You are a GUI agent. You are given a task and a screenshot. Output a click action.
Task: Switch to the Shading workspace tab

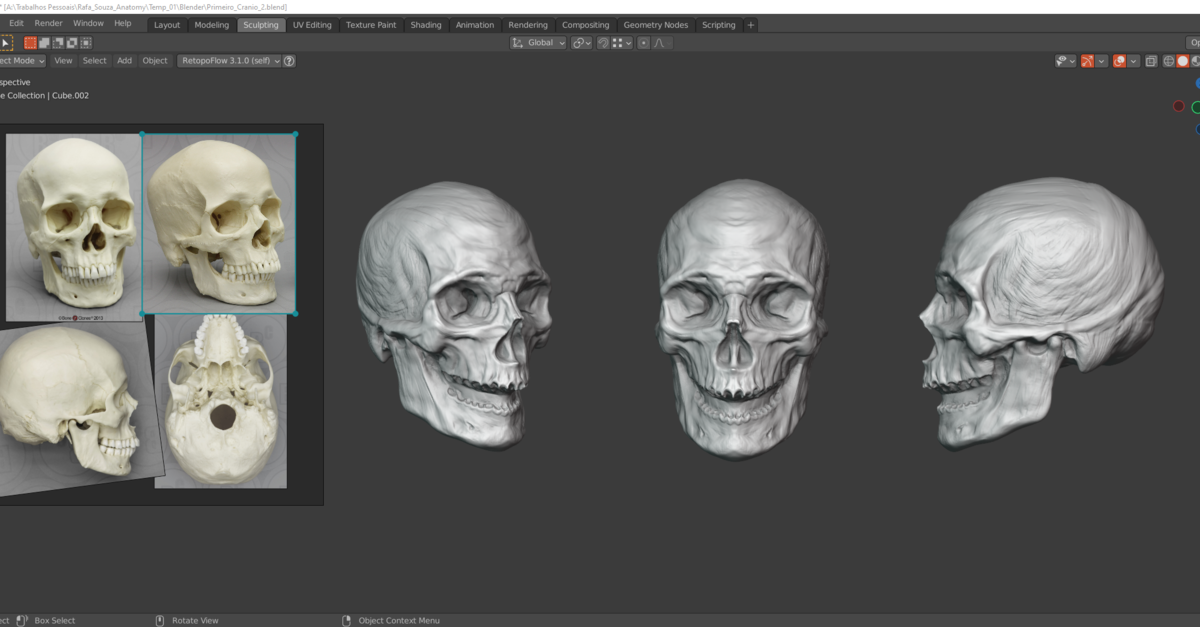tap(426, 24)
